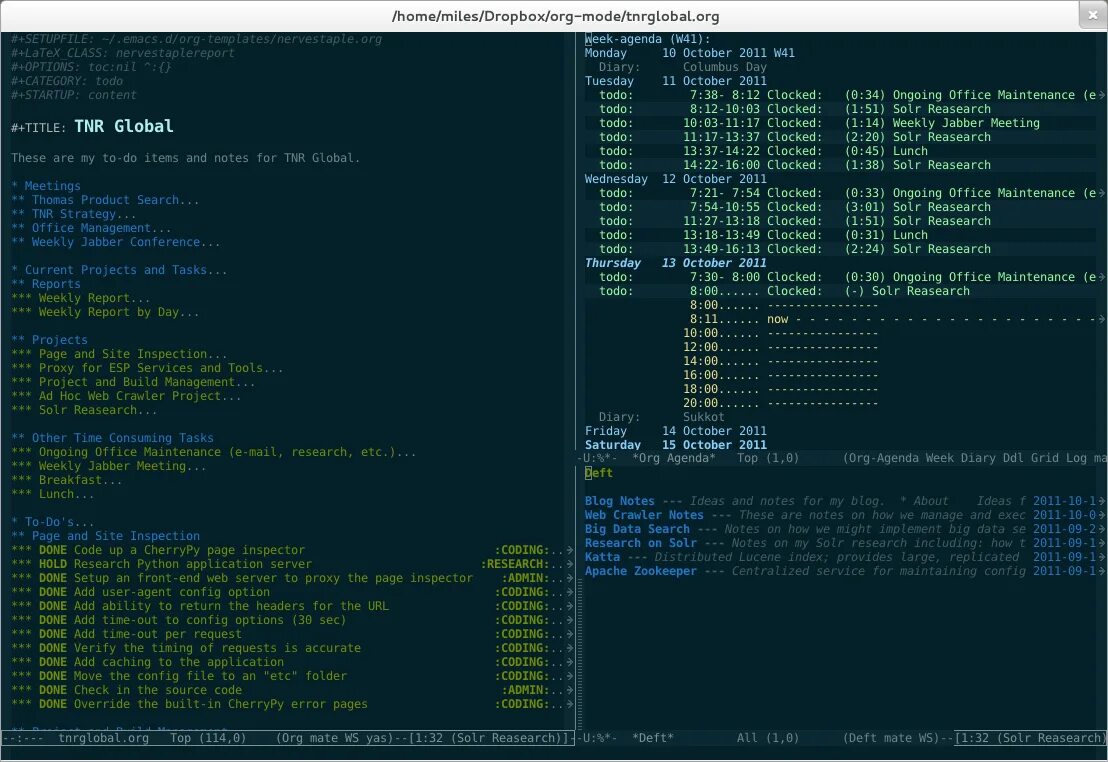Screen dimensions: 1108x762
Task: Expand the To-Do's heading
Action: [53, 522]
